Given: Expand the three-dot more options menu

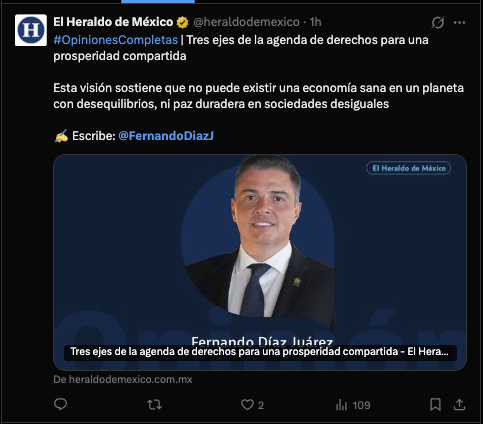Looking at the screenshot, I should pos(459,23).
